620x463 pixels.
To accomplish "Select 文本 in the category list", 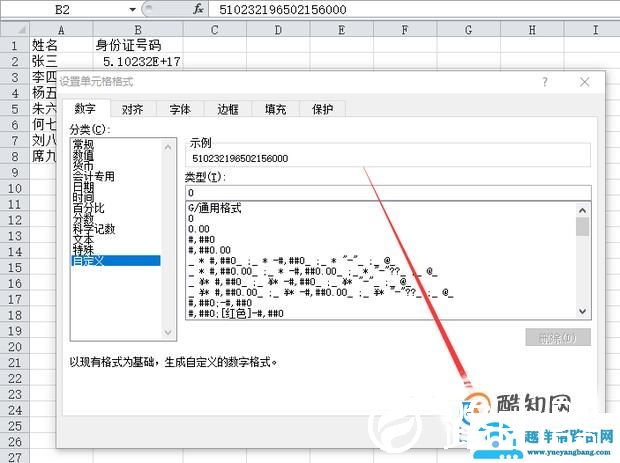I will click(116, 239).
